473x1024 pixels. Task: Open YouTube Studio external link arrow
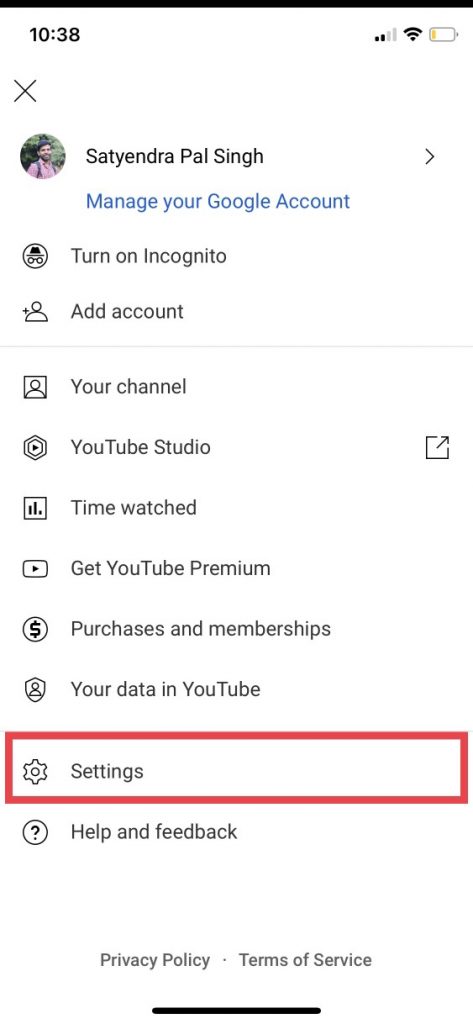437,447
